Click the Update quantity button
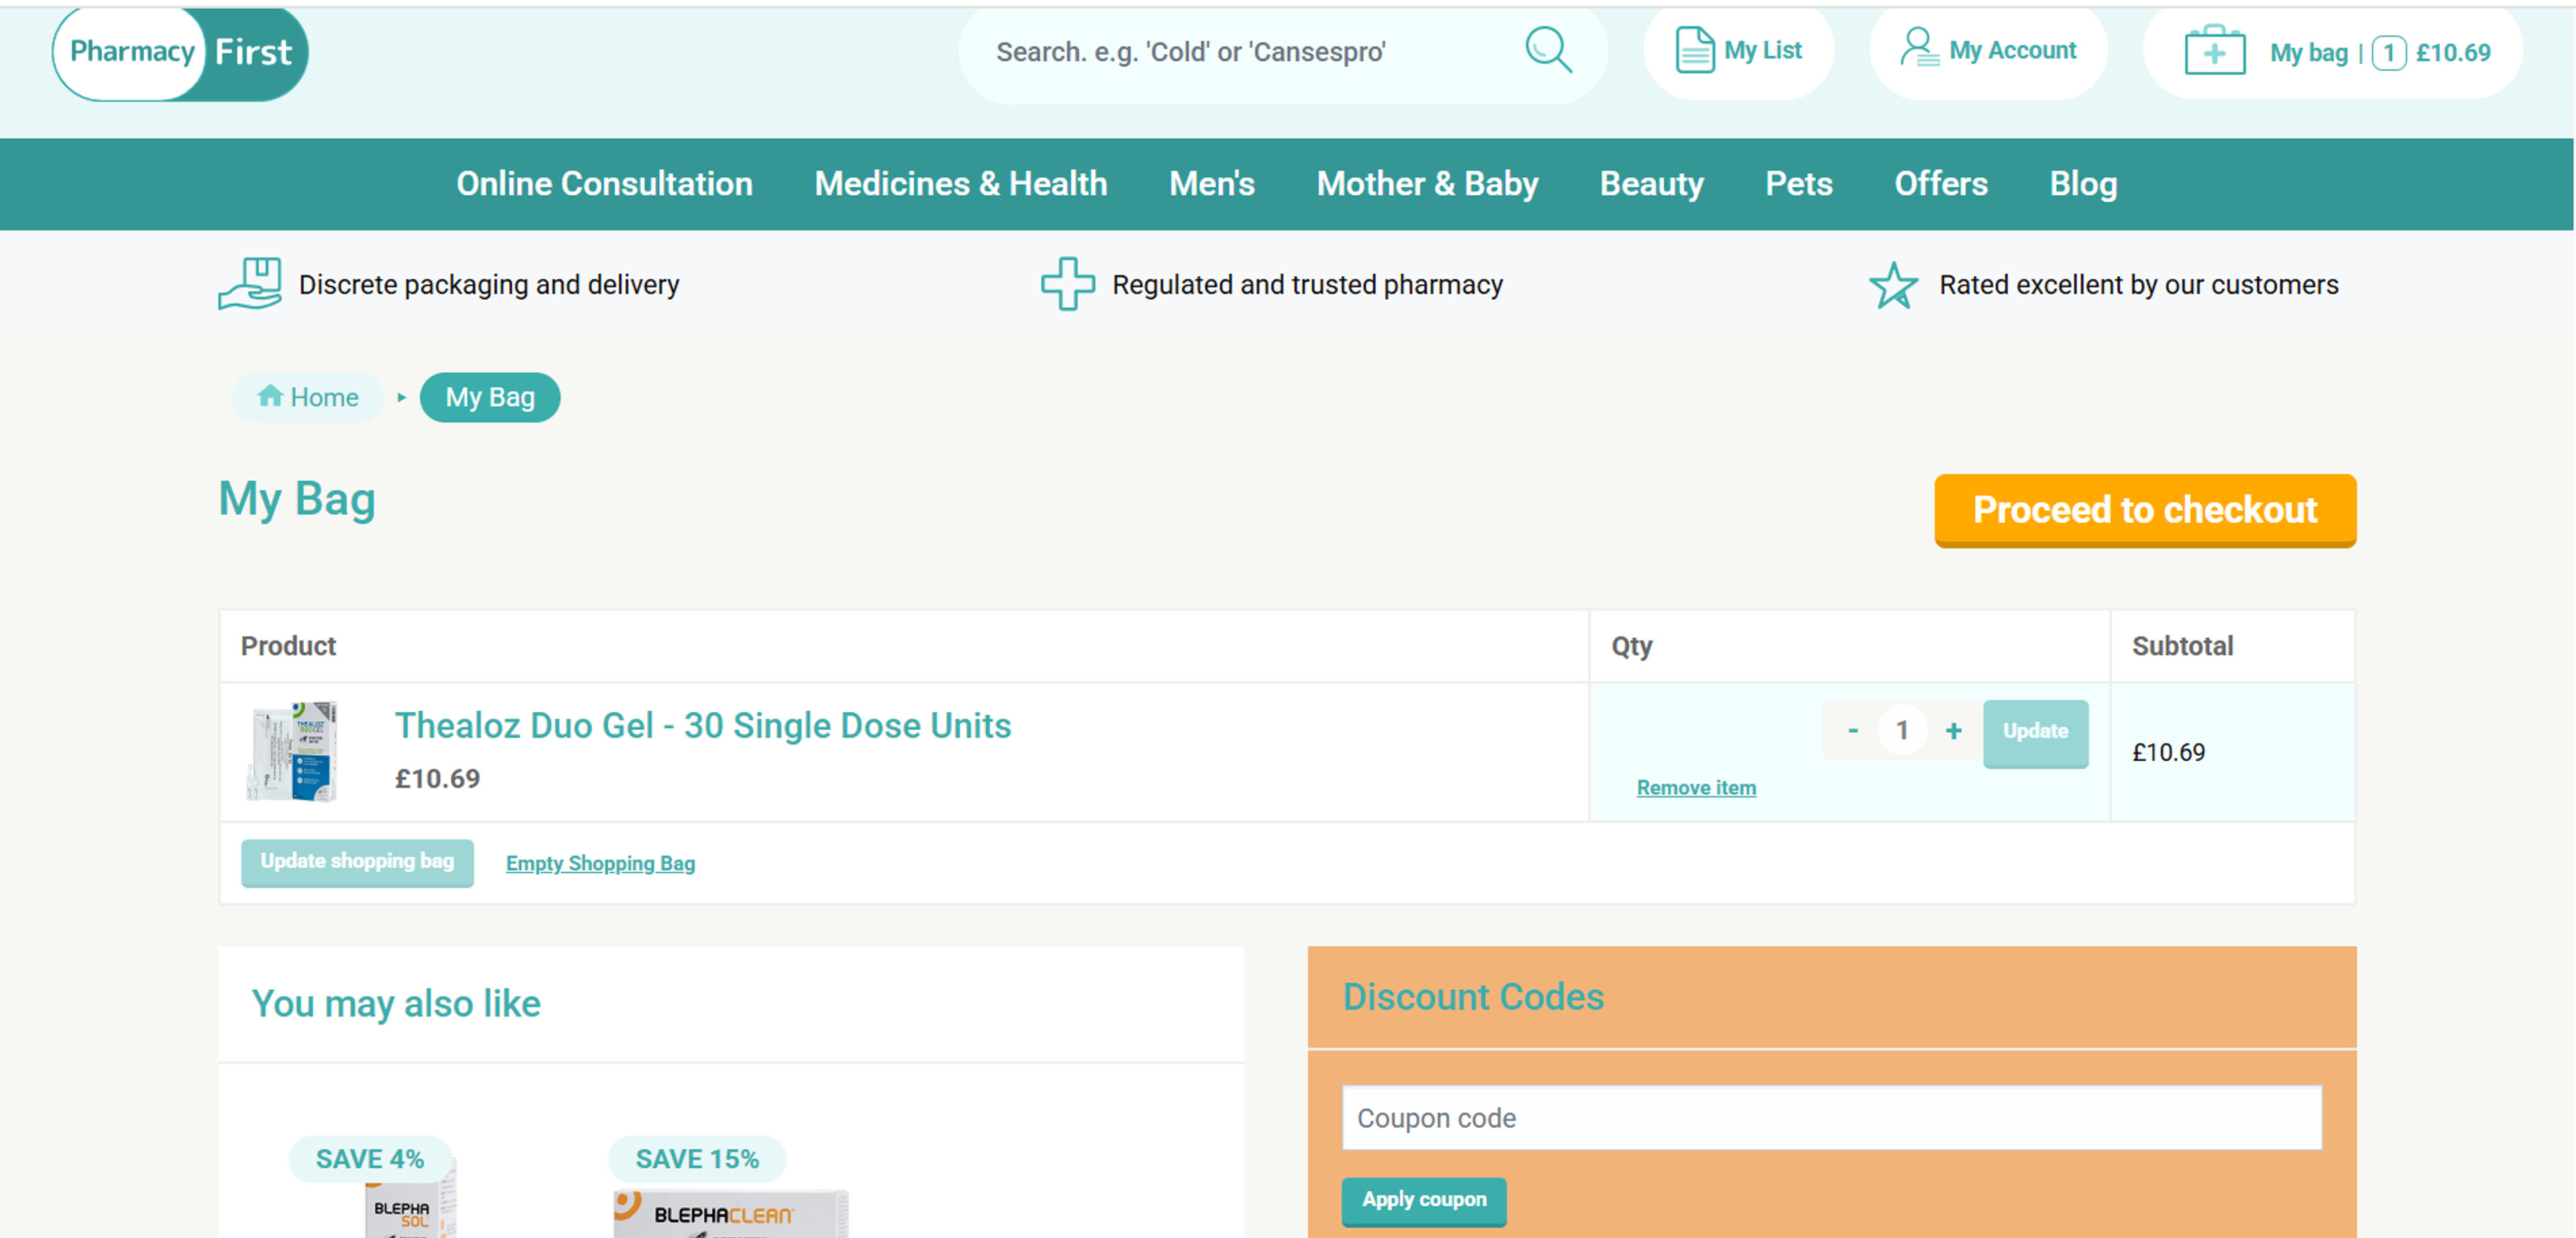The image size is (2576, 1238). tap(2035, 733)
